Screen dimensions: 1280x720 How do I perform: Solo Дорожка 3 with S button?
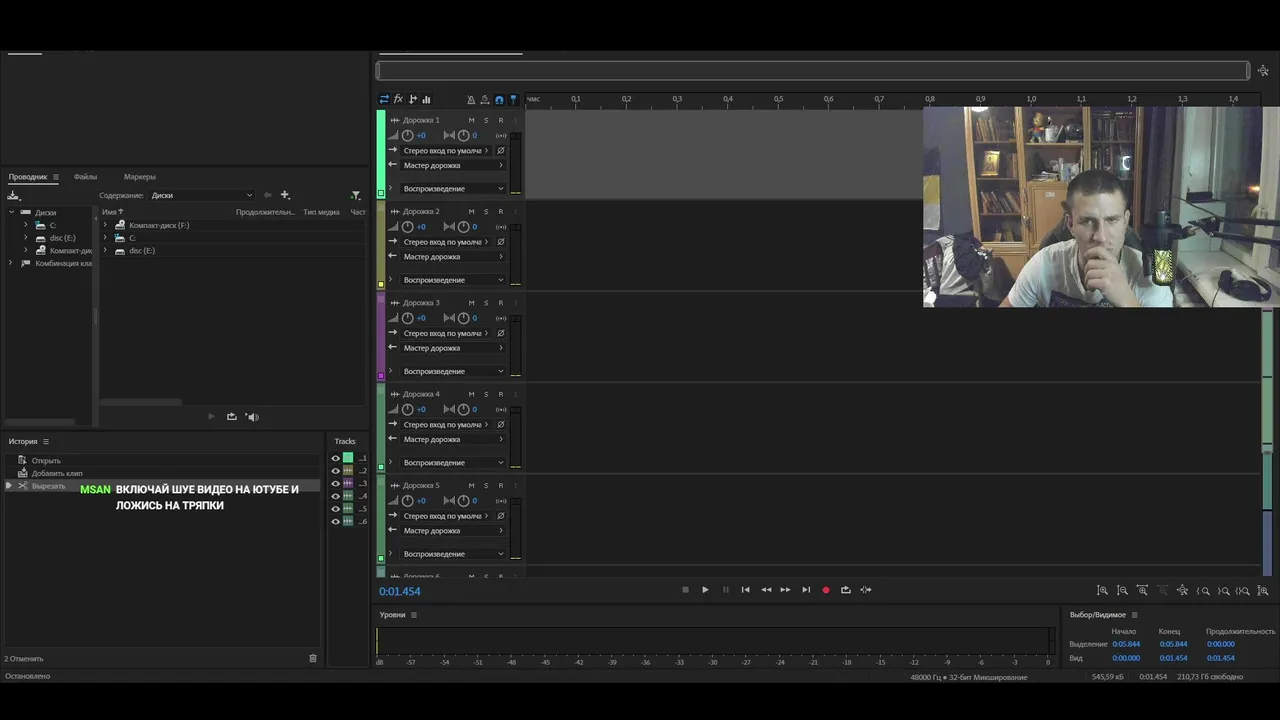click(x=486, y=302)
